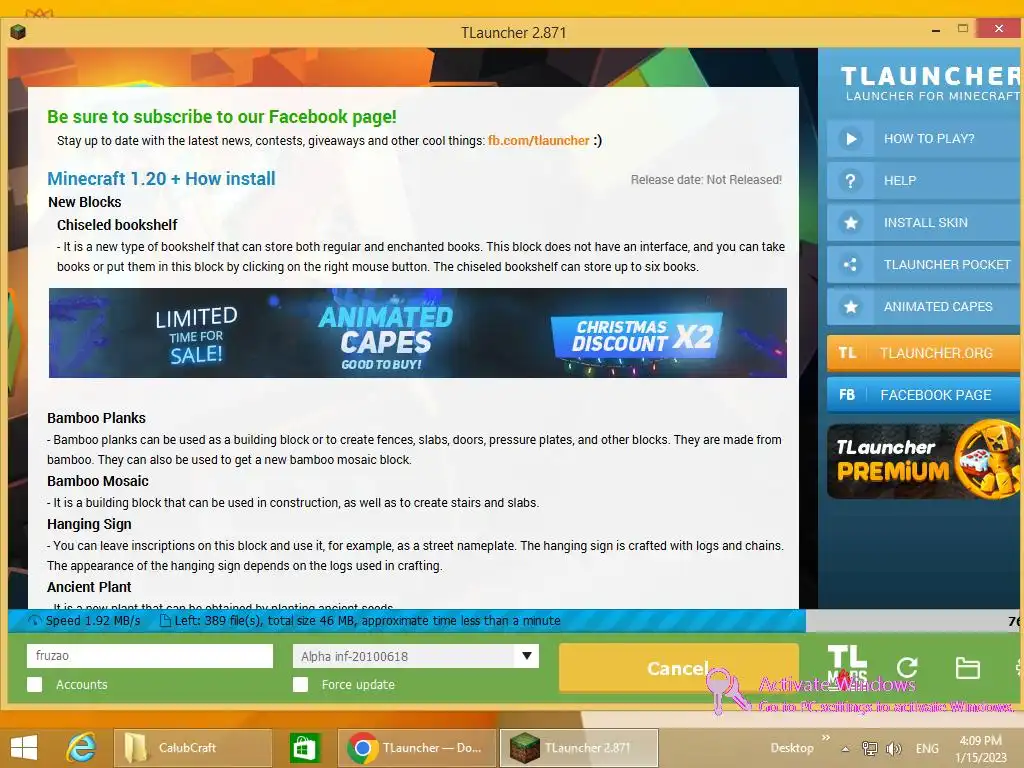Click the star icon beside Install Skin
The height and width of the screenshot is (768, 1024).
850,223
